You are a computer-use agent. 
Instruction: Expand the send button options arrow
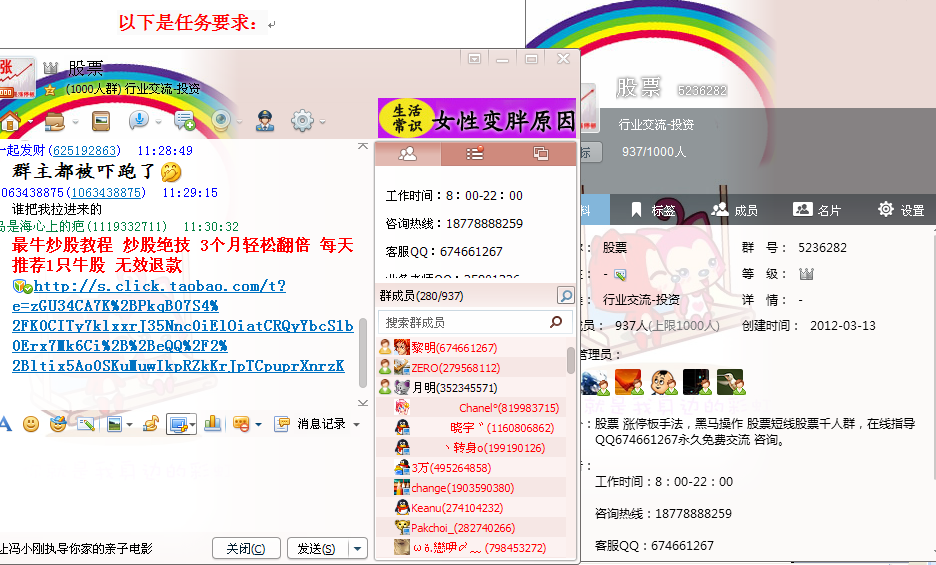[x=358, y=548]
